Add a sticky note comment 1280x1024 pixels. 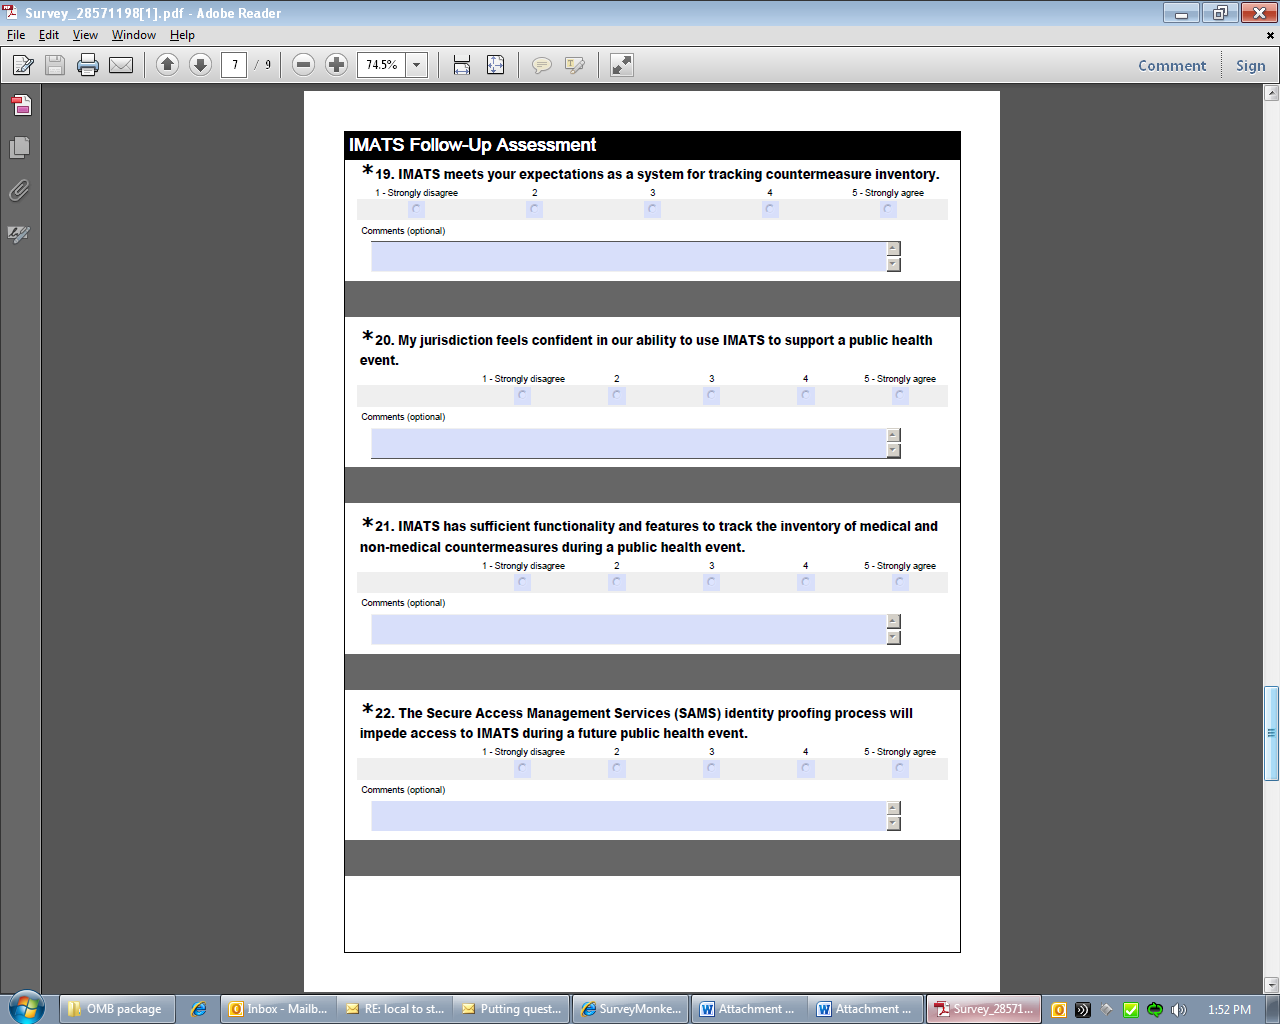[542, 65]
